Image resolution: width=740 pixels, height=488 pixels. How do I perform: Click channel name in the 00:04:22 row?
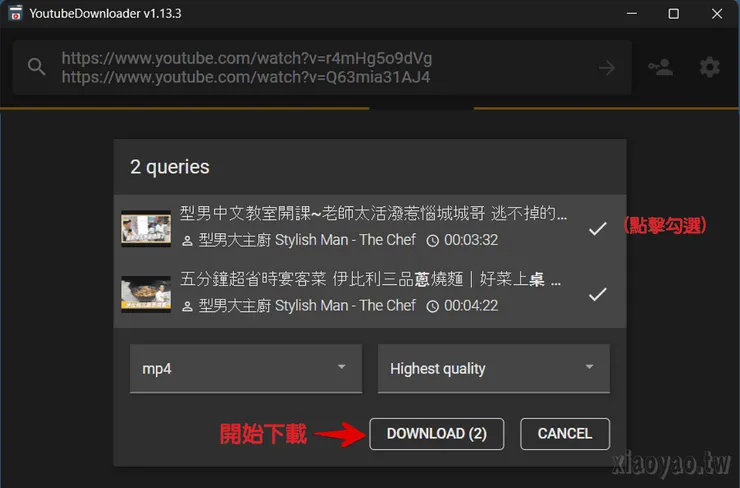tap(307, 305)
